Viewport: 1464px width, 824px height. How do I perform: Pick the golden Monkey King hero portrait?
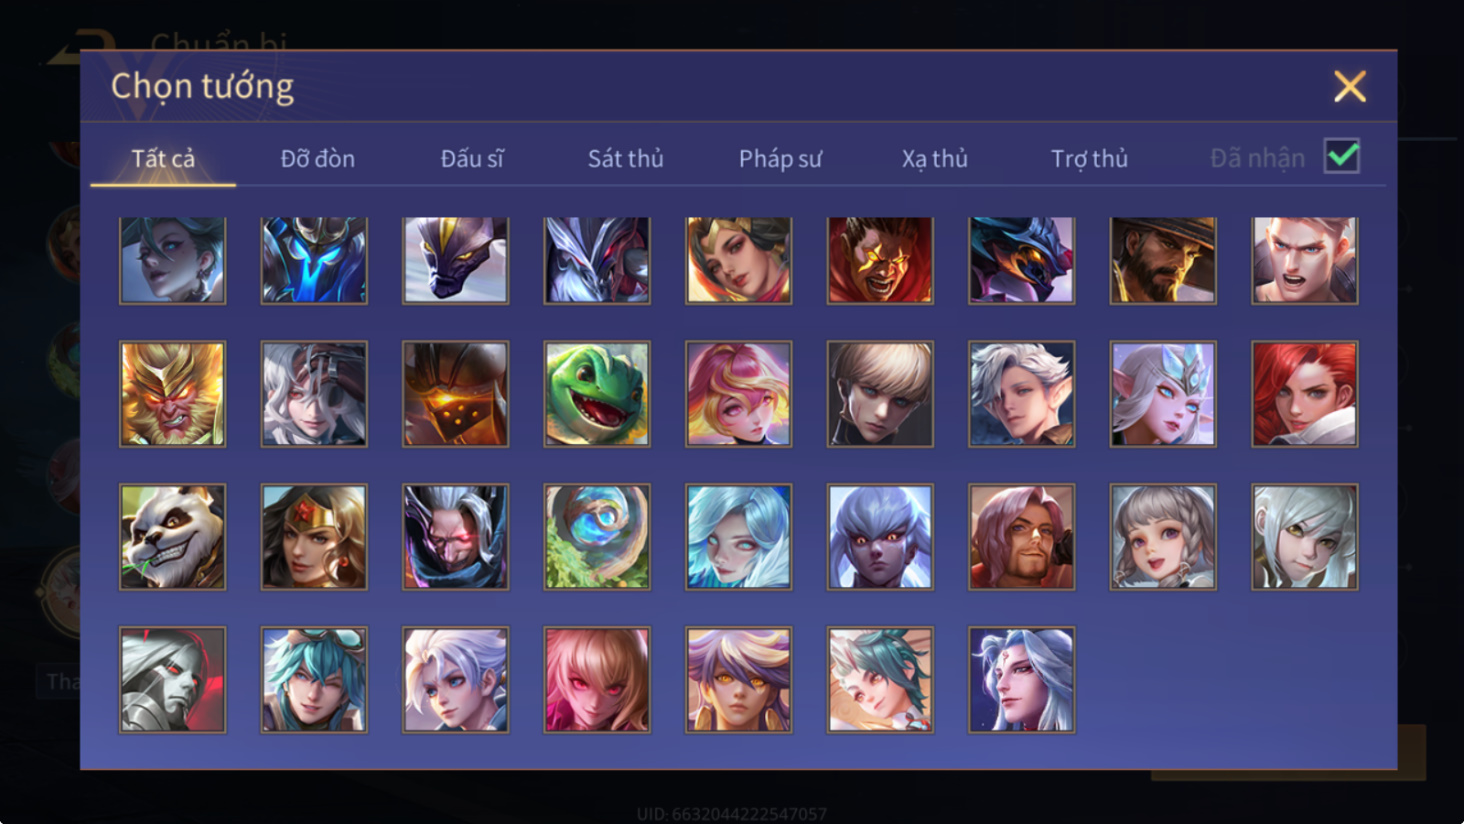point(173,394)
